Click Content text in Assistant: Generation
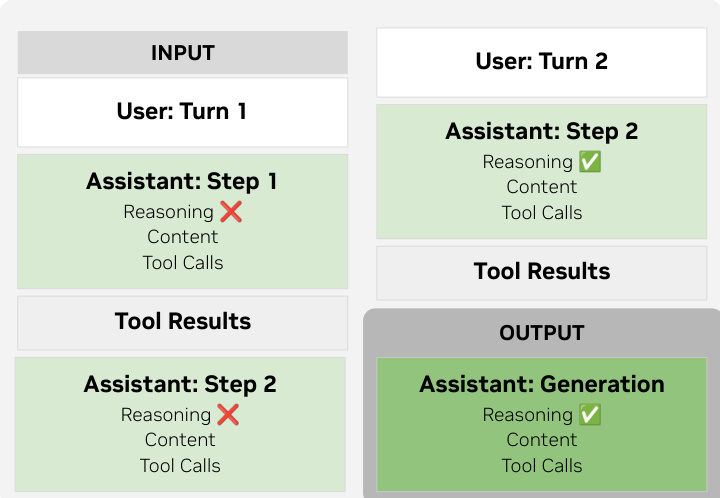Viewport: 720px width, 498px height. tap(541, 440)
